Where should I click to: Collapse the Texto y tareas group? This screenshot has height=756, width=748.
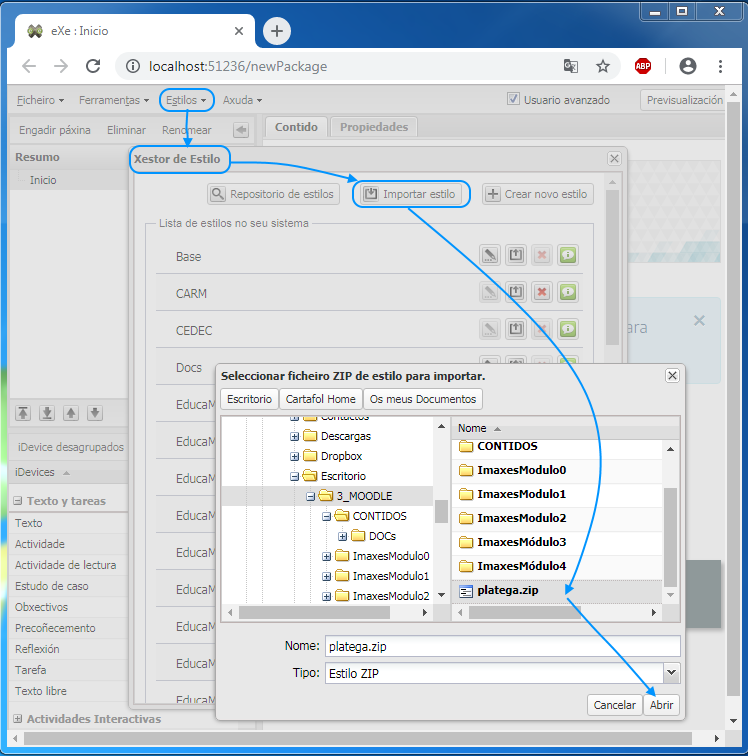click(18, 501)
